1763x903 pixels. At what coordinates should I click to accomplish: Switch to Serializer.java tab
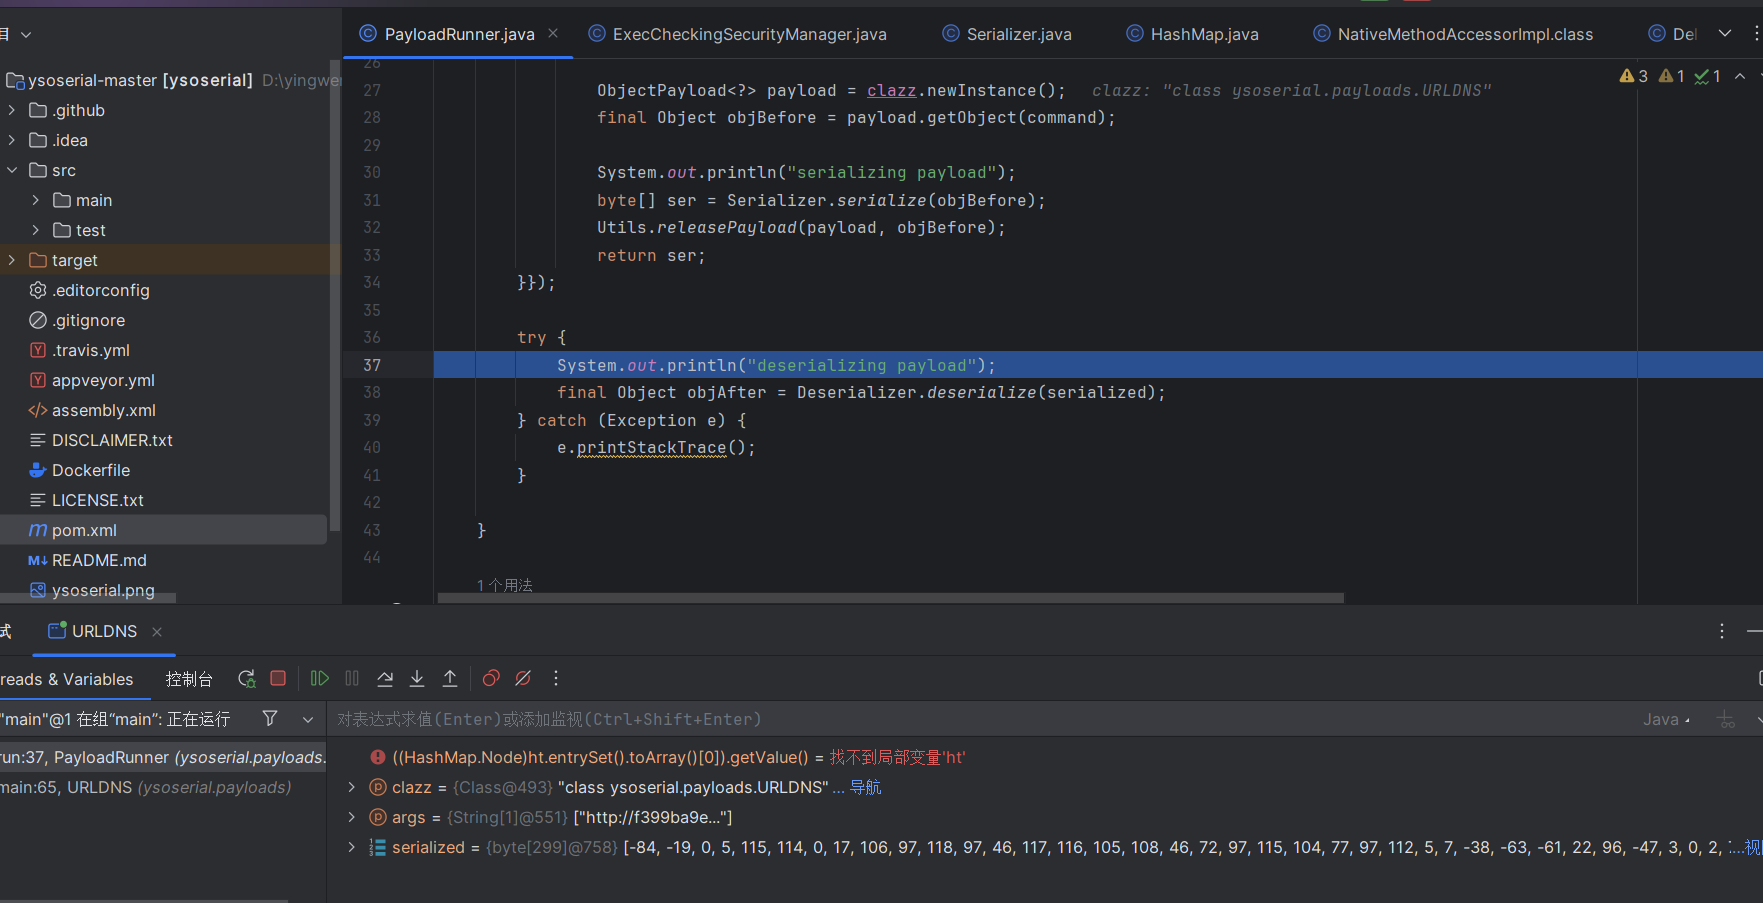coord(1007,34)
